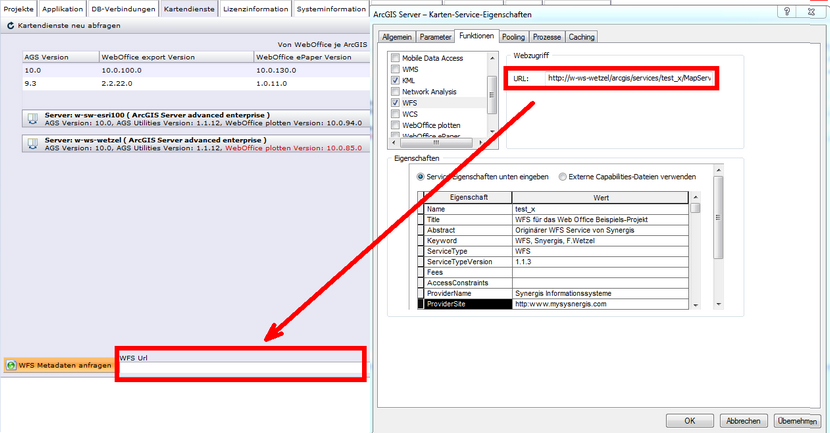Select the AGS Version 10.0 row
Screen dimensions: 830x433
click(196, 70)
